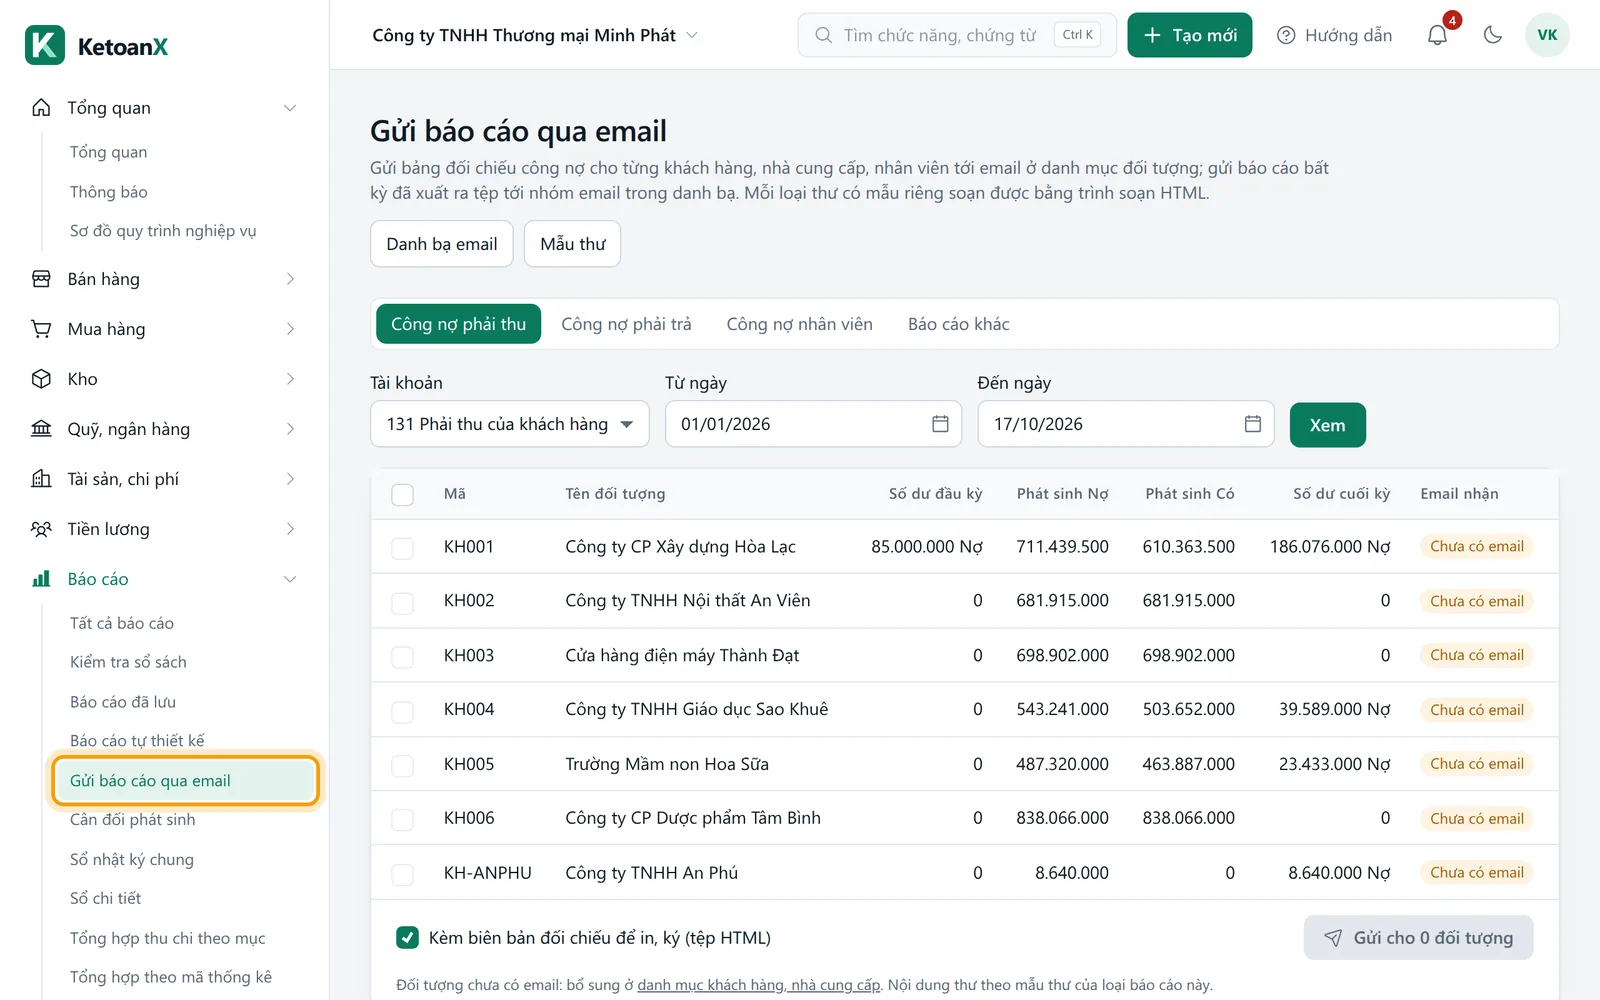Viewport: 1600px width, 1000px height.
Task: Click the Kho box icon
Action: [41, 379]
